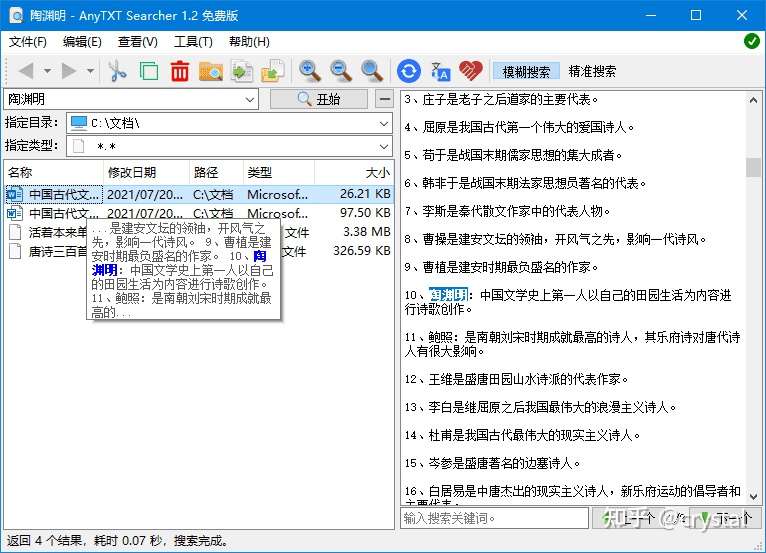Click the 下一个 next match button
766x553 pixels.
pyautogui.click(x=725, y=518)
